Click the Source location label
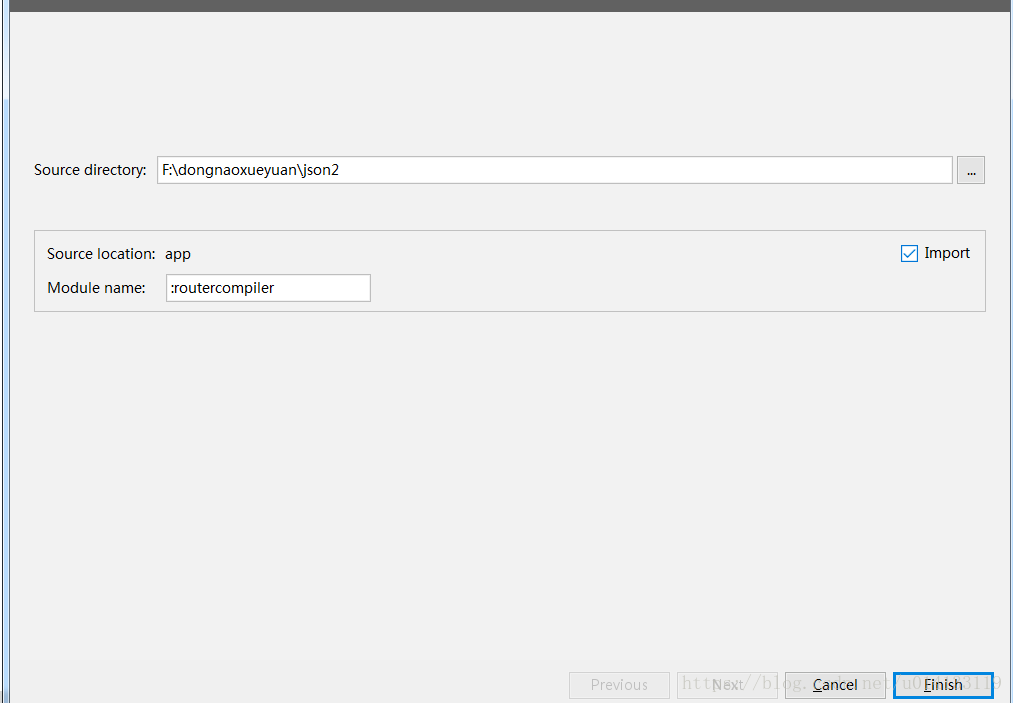Viewport: 1013px width, 703px height. click(x=101, y=254)
